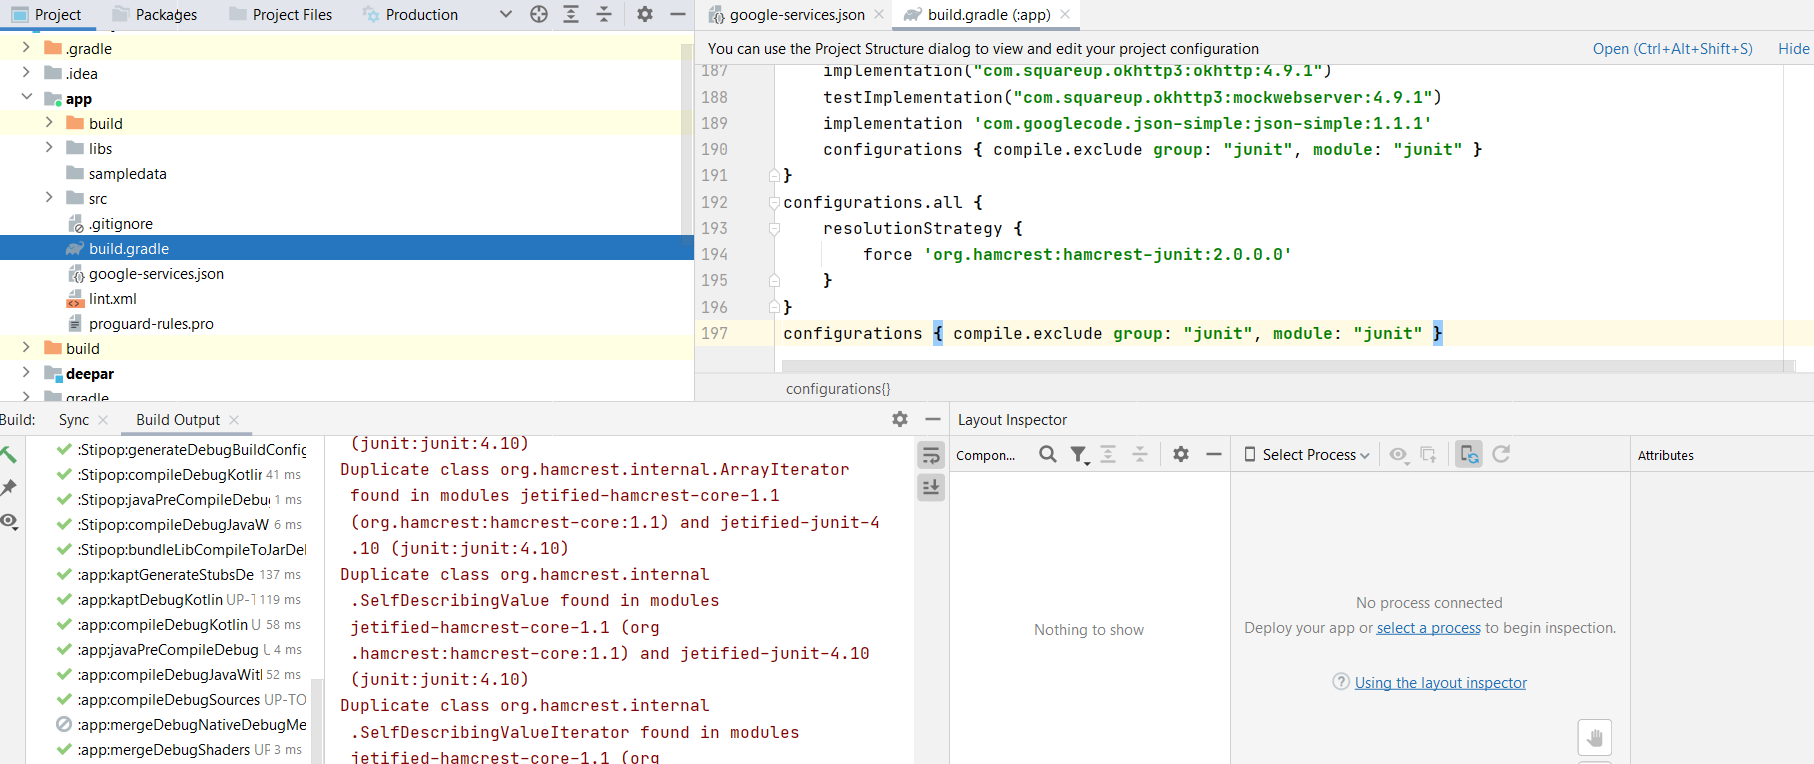1814x764 pixels.
Task: Switch to the Project view tab
Action: pos(46,14)
